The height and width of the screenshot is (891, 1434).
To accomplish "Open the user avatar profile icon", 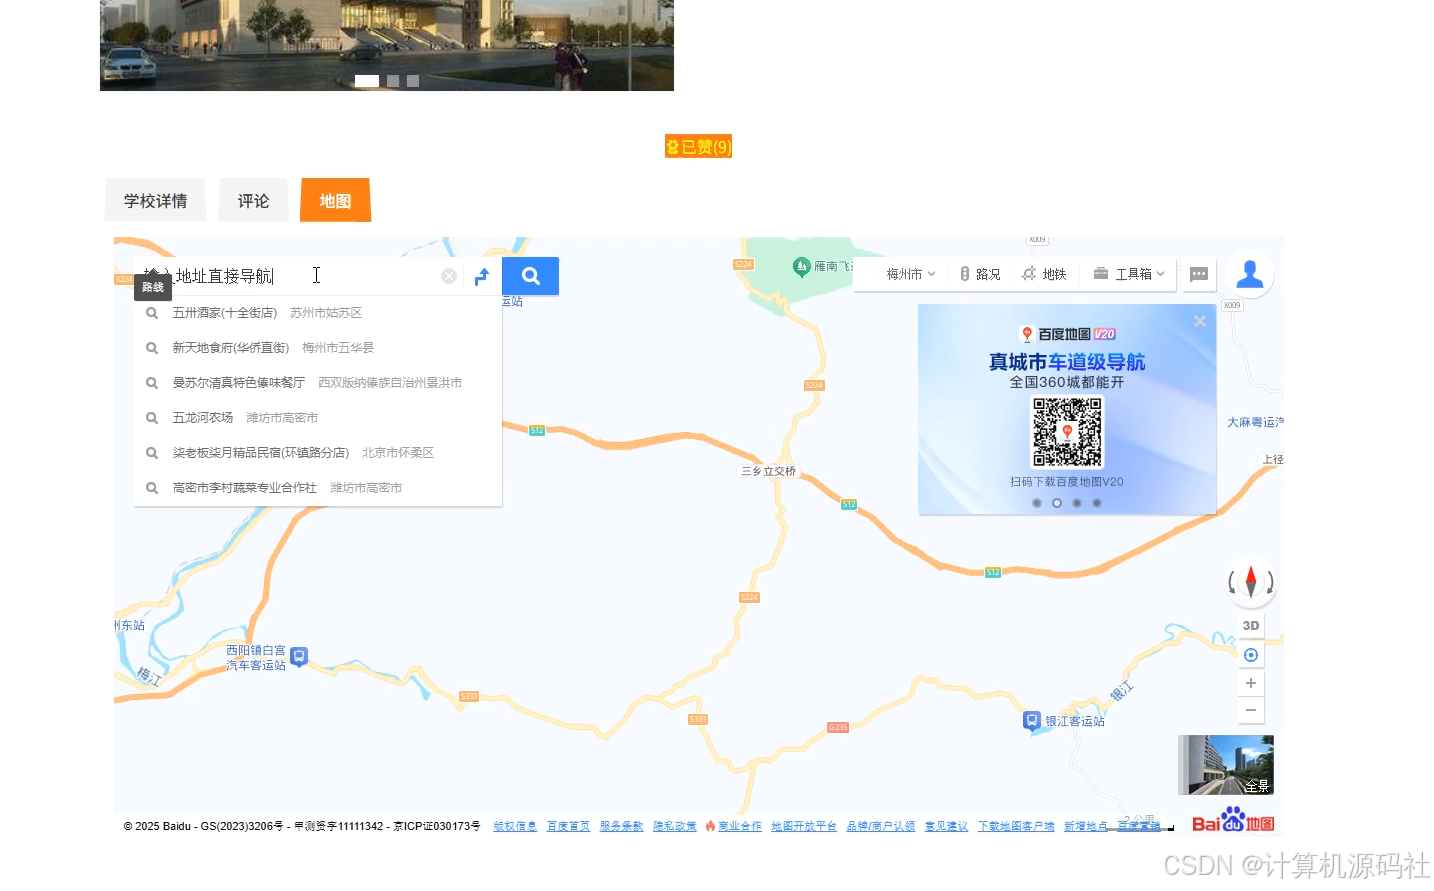I will (x=1248, y=272).
